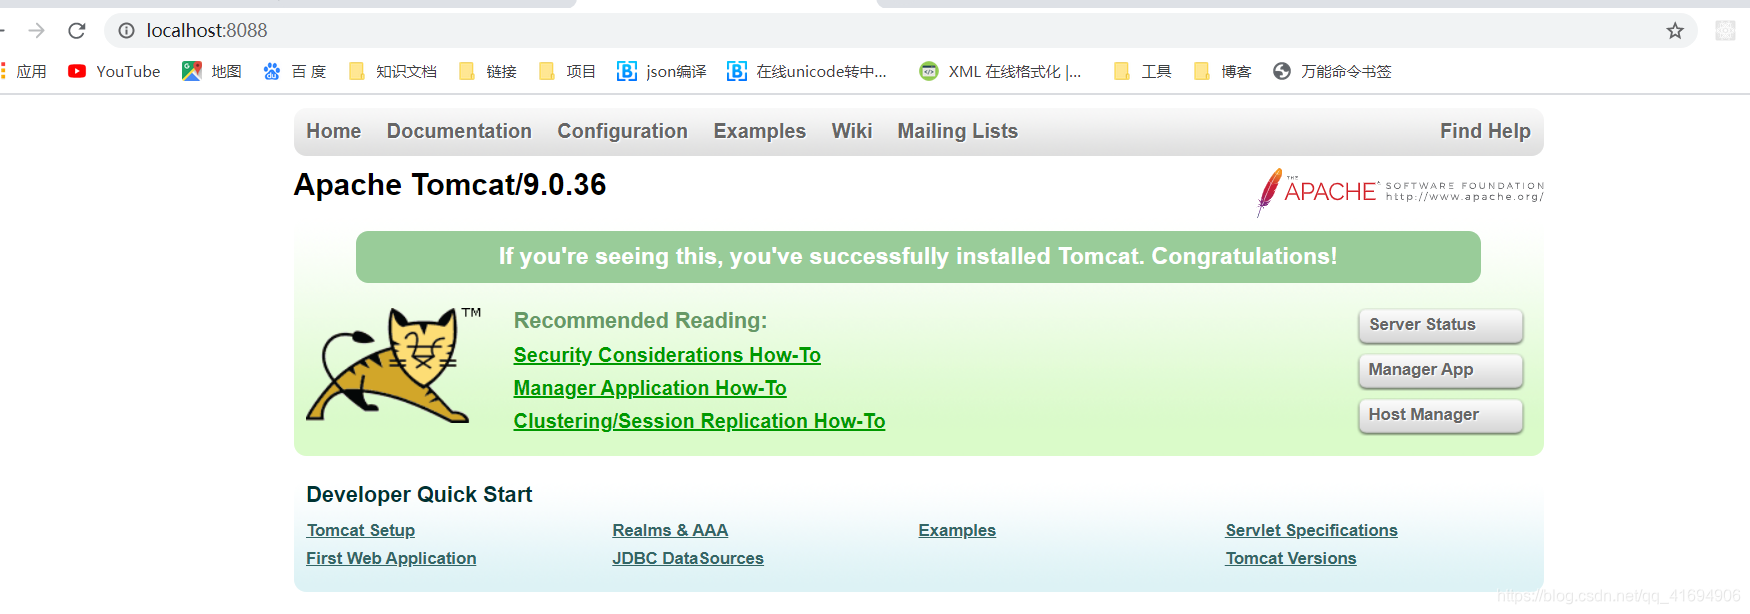The image size is (1750, 614).
Task: Open the Tomcat Versions link
Action: tap(1291, 558)
